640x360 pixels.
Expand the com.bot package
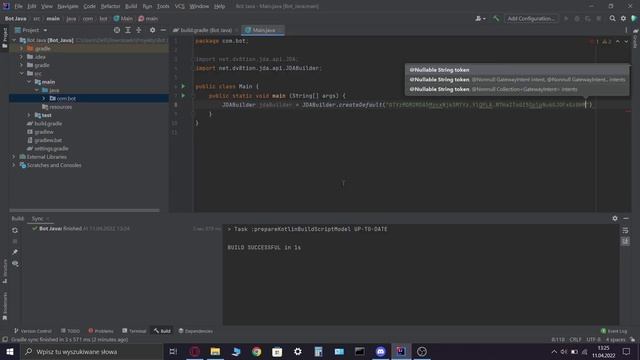pyautogui.click(x=44, y=98)
